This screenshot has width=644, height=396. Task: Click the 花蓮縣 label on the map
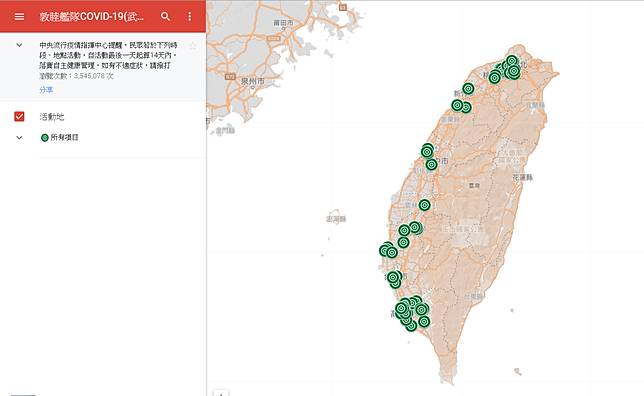pos(522,177)
